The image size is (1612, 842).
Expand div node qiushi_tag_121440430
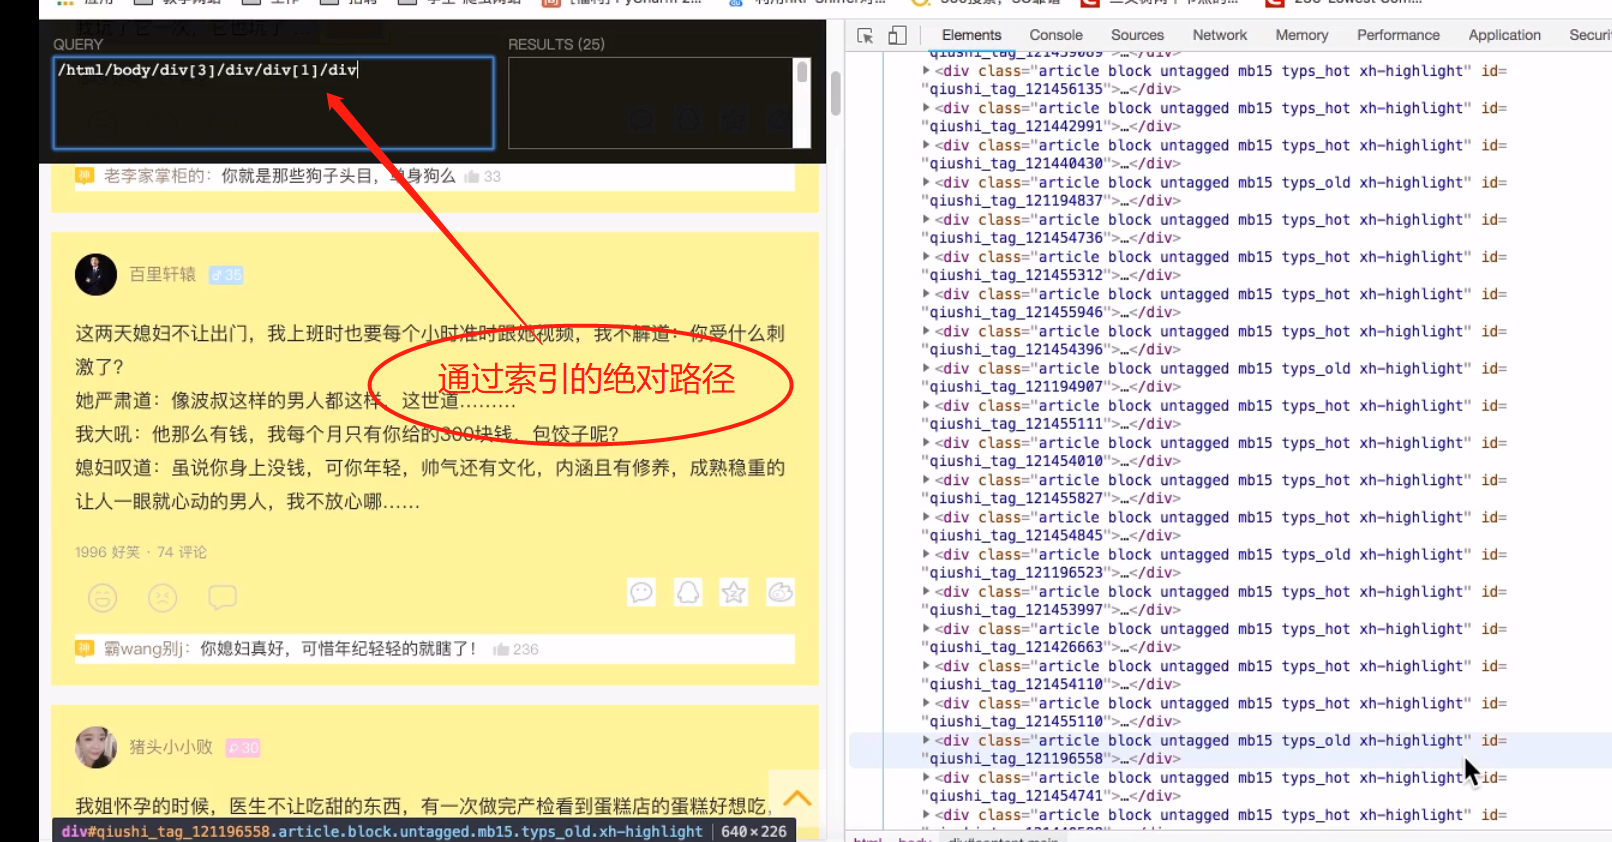[x=926, y=145]
